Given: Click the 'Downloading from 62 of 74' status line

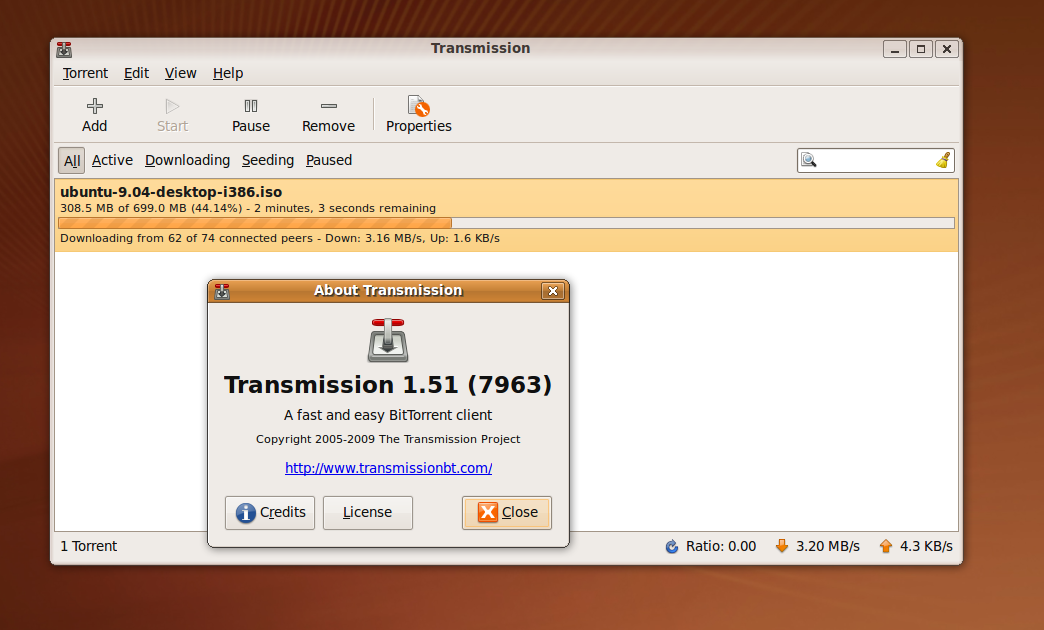Looking at the screenshot, I should click(280, 238).
